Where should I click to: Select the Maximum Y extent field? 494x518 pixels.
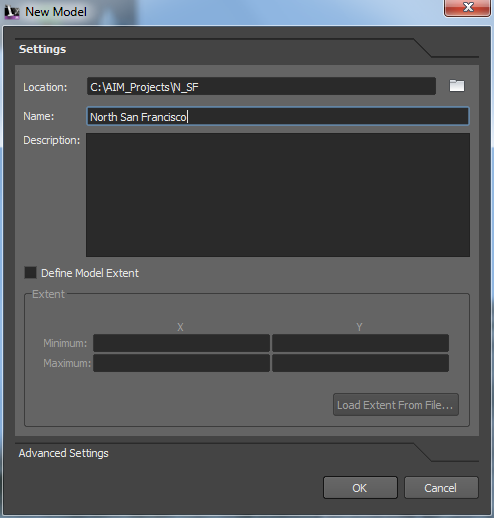pos(360,363)
